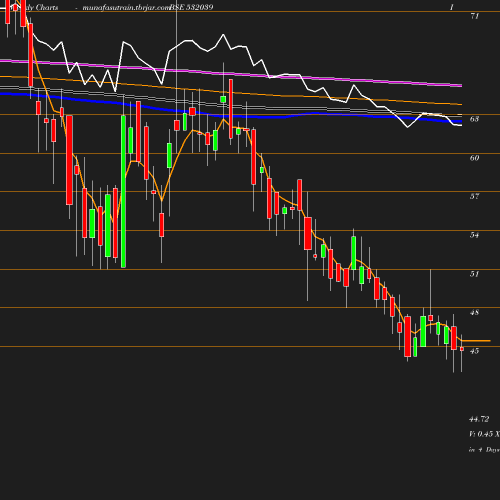500x500 pixels.
Task: Click the 44.72 last price value
Action: tap(479, 419)
